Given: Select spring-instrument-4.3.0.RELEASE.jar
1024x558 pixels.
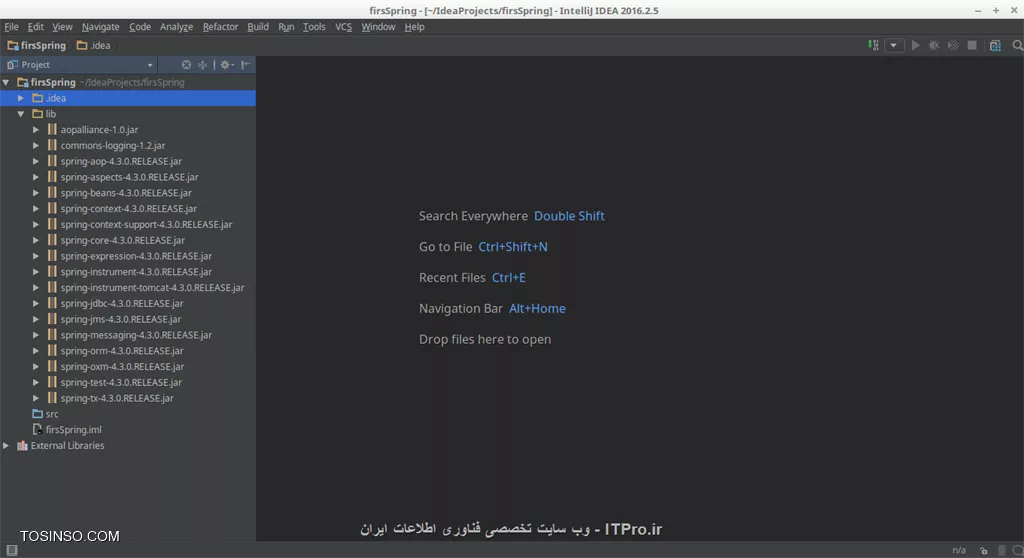Looking at the screenshot, I should coord(136,272).
